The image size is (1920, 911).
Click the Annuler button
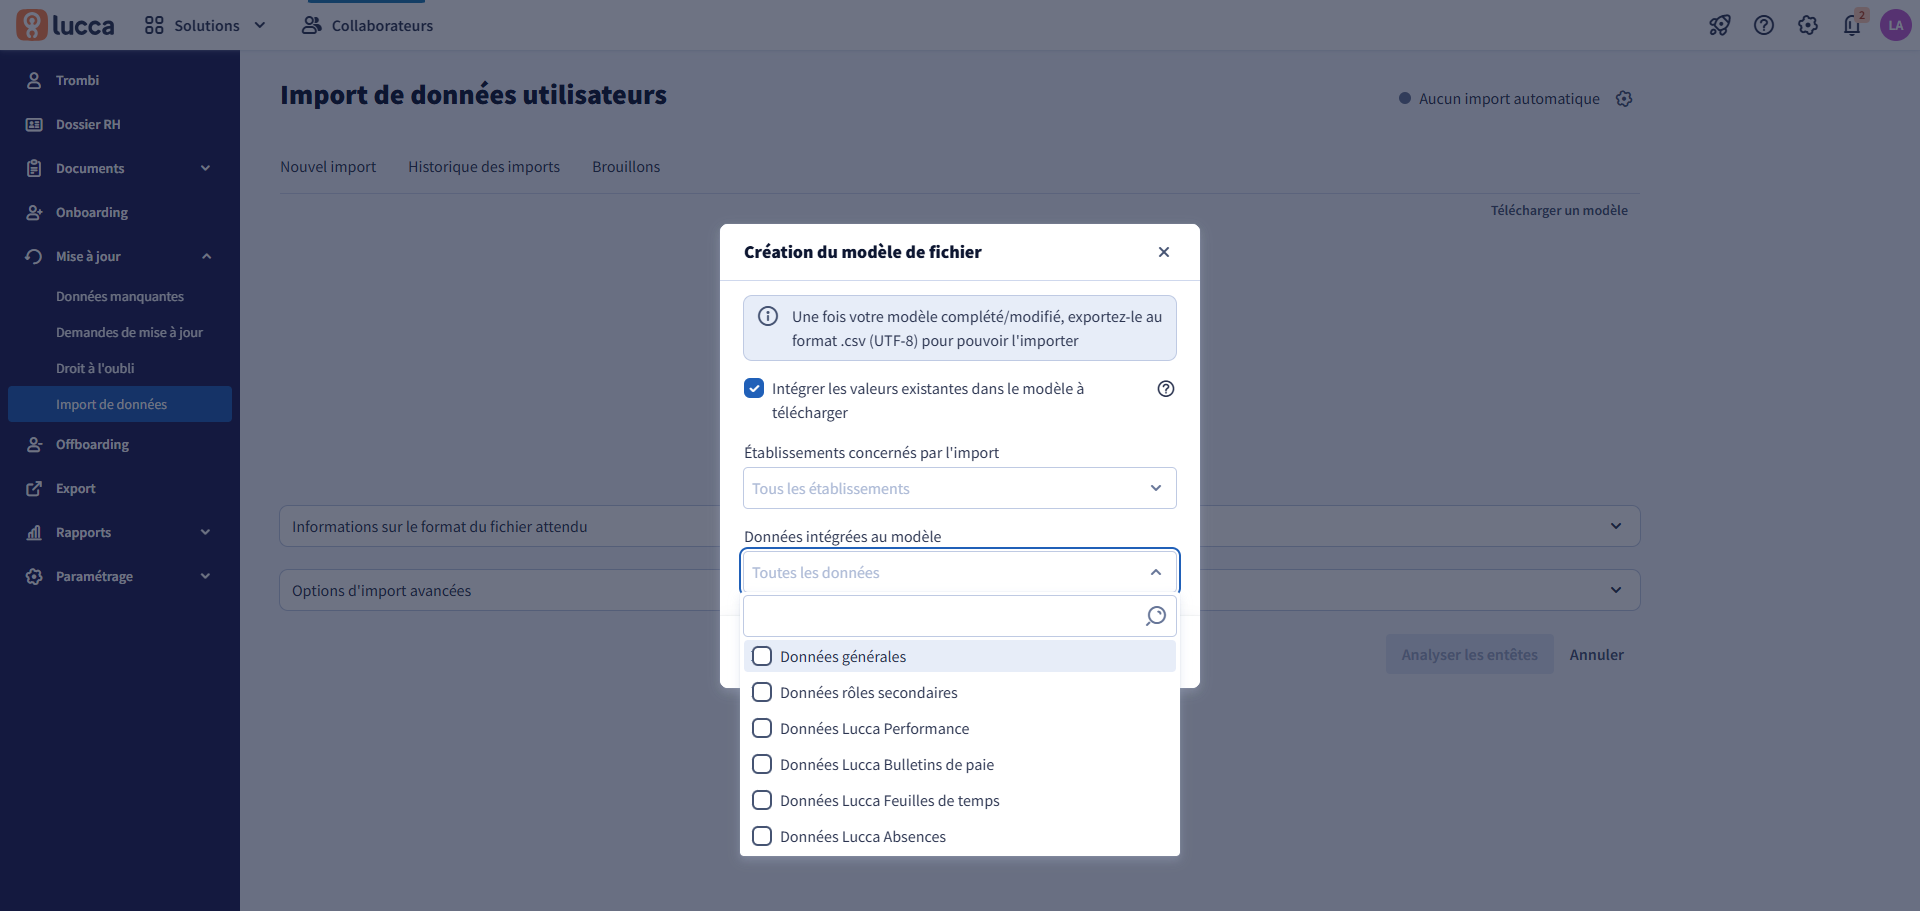1596,654
